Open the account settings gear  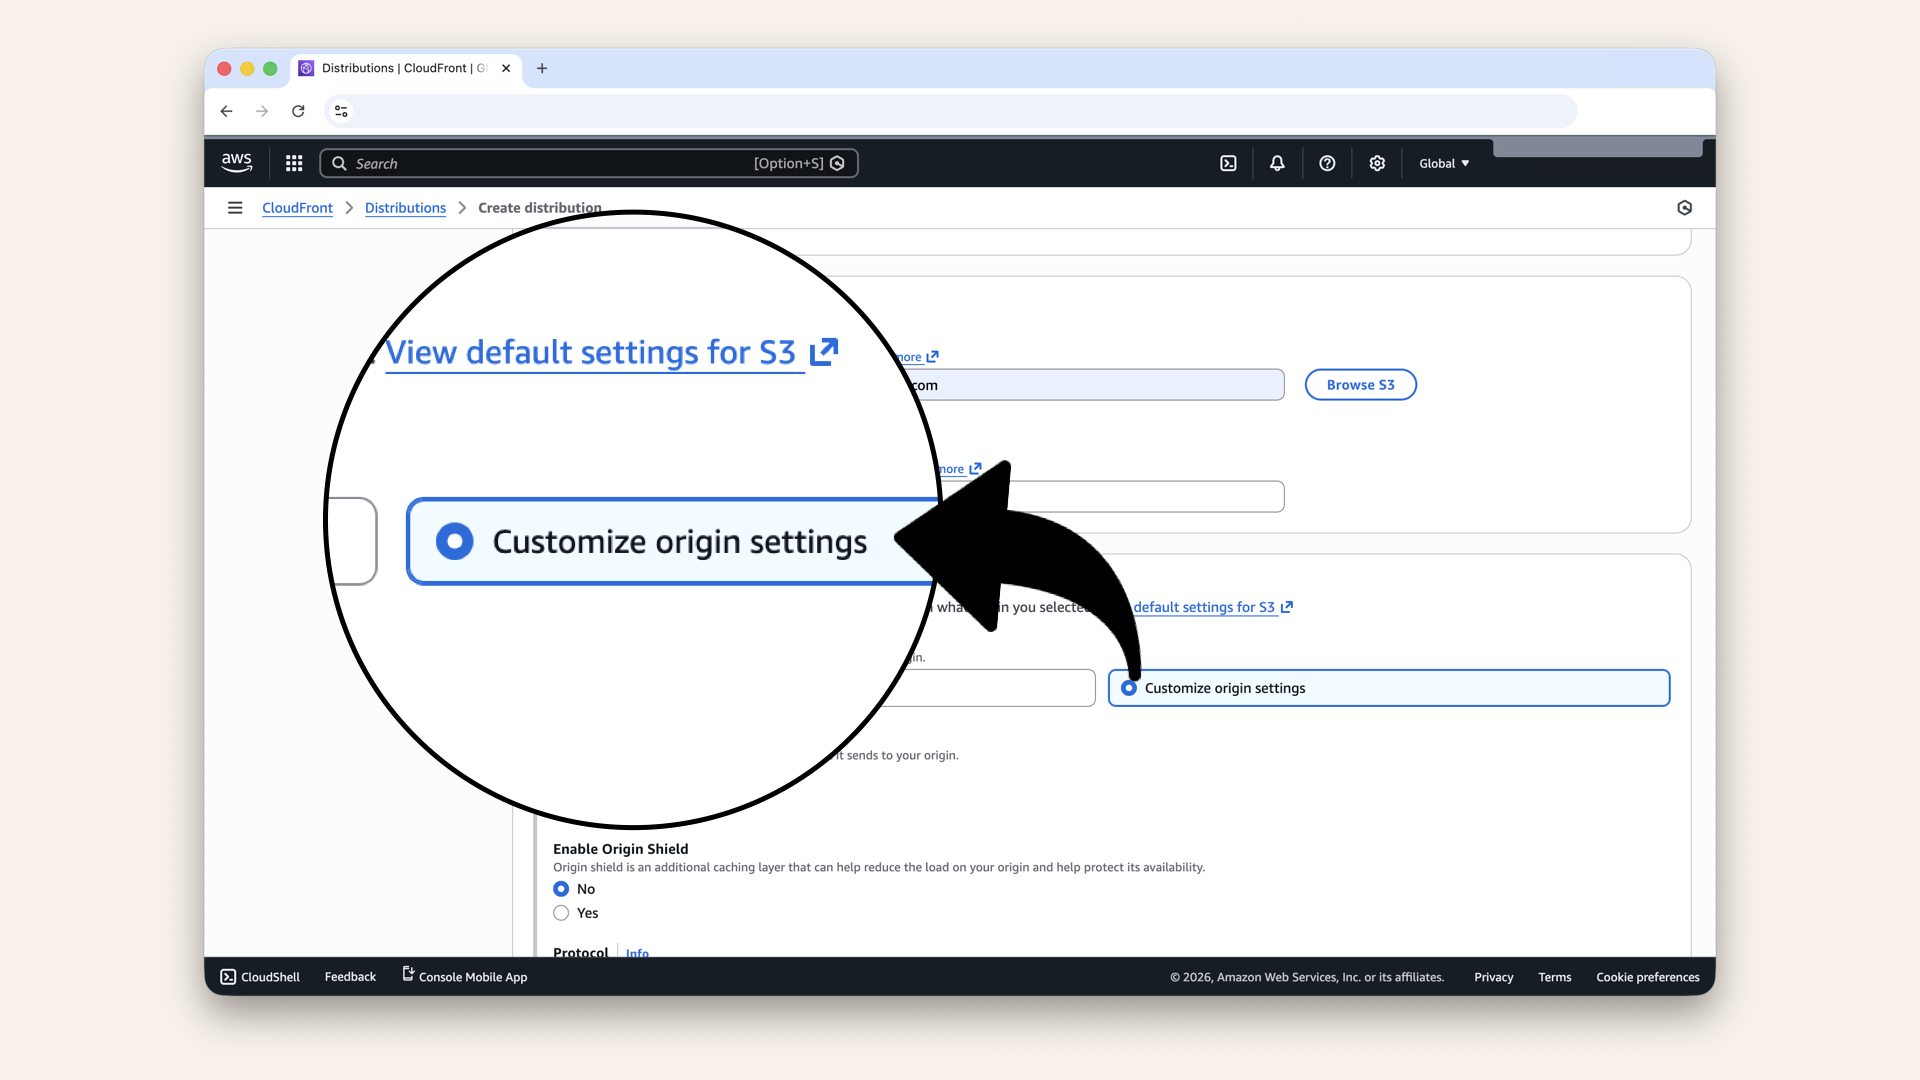click(x=1377, y=162)
